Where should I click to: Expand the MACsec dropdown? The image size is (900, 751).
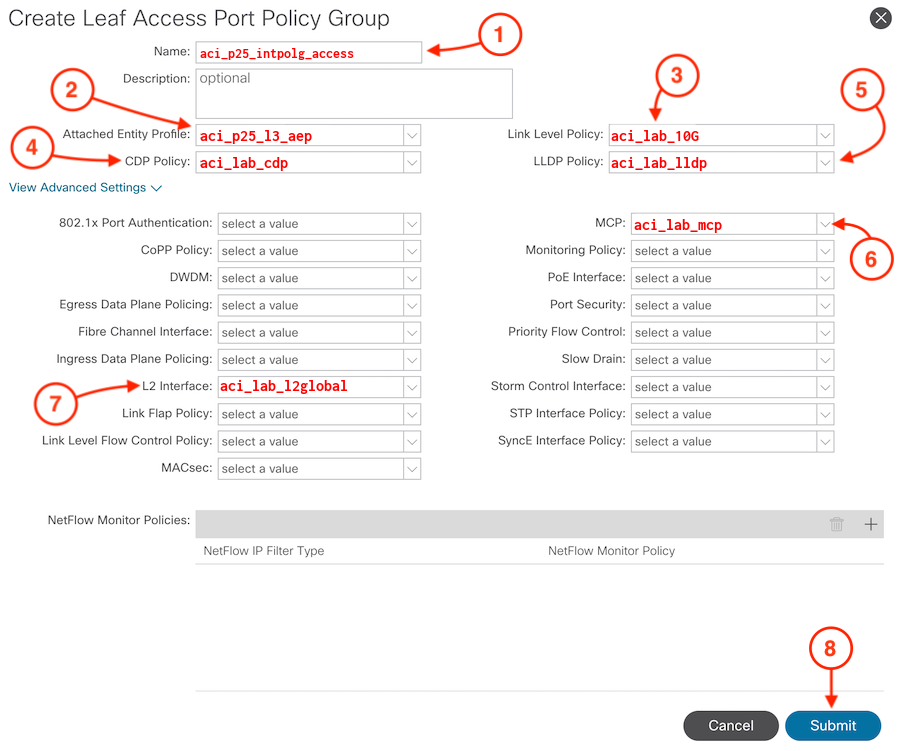[x=411, y=468]
